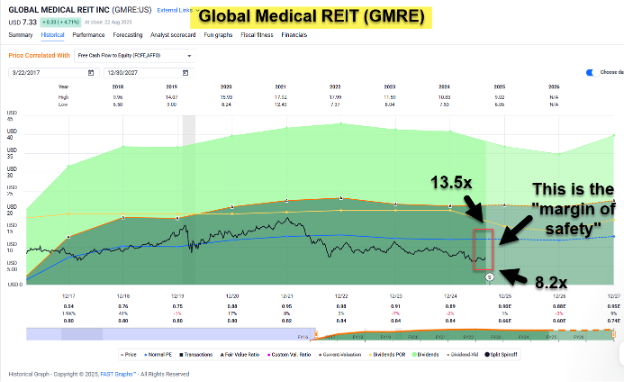Open the Summary tab
The height and width of the screenshot is (382, 624).
21,35
